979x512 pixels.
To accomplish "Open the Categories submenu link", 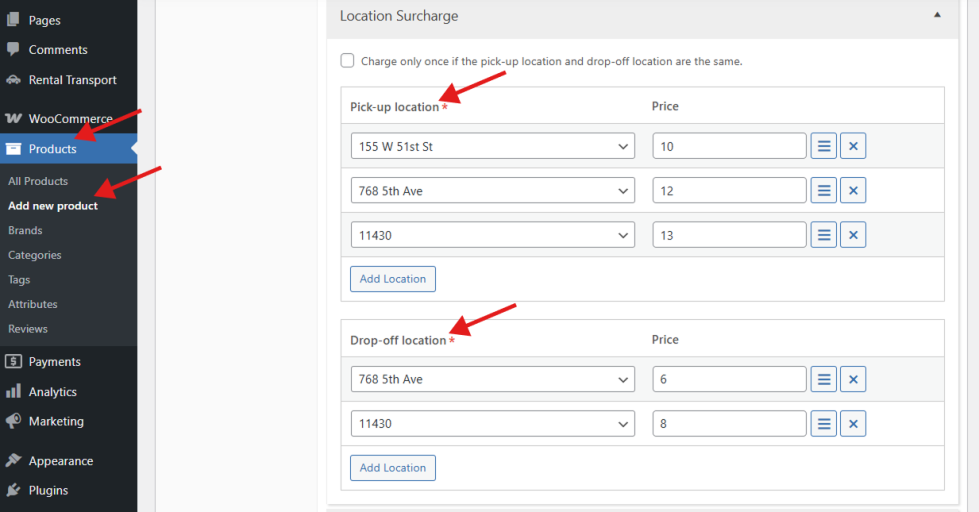I will 35,255.
